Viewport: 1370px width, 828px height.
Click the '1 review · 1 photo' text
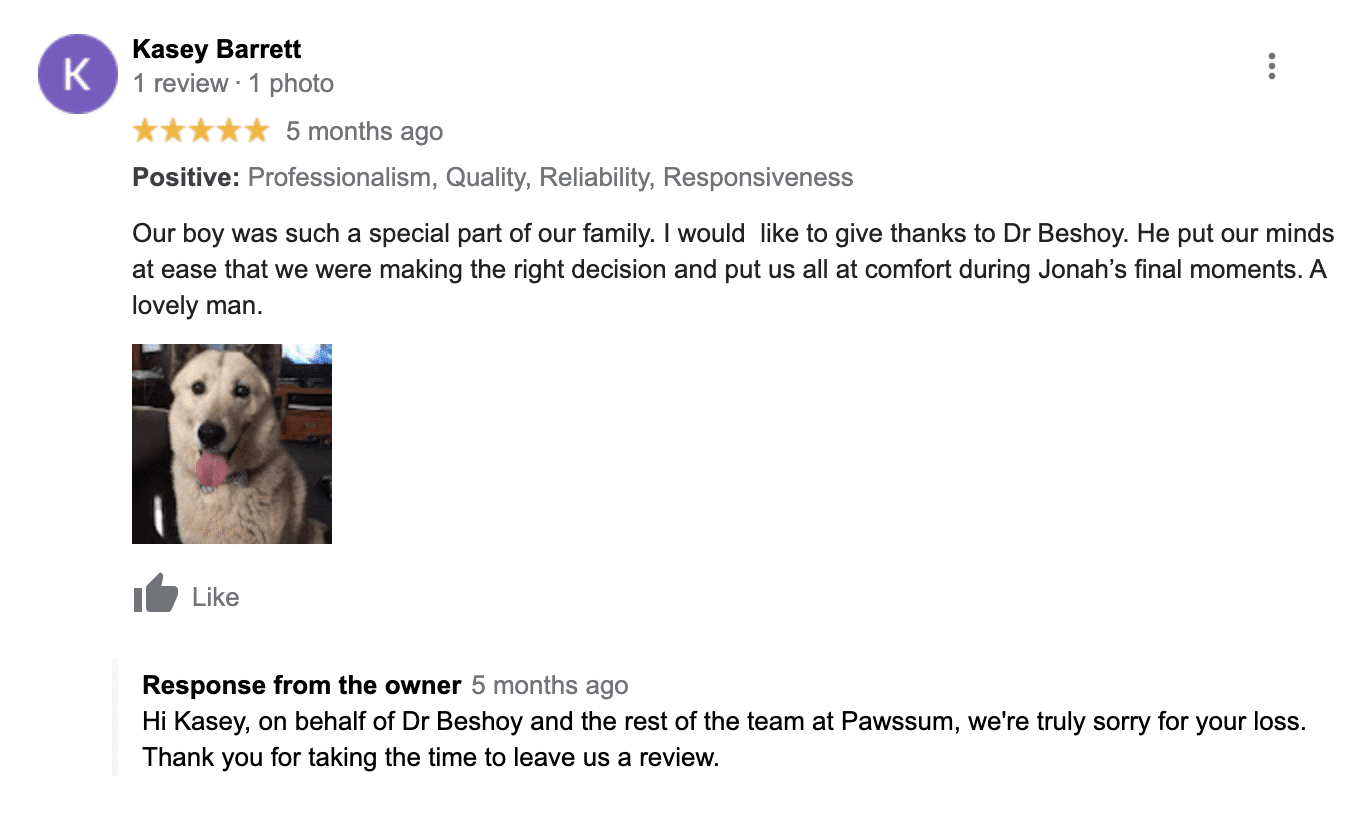coord(233,84)
